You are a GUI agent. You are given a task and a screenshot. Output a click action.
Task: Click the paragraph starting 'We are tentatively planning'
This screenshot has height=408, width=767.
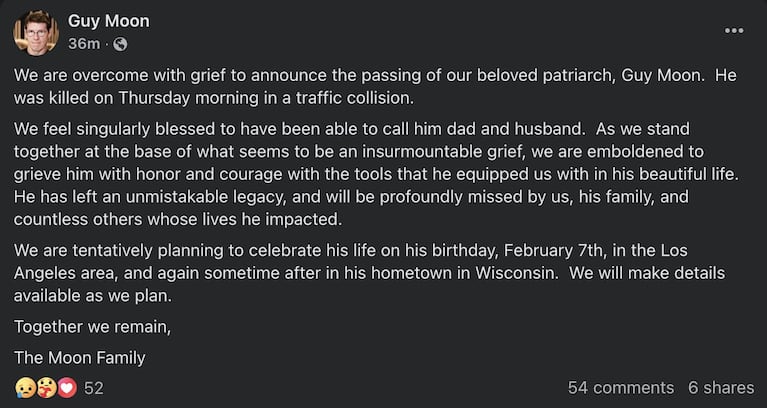(x=380, y=272)
